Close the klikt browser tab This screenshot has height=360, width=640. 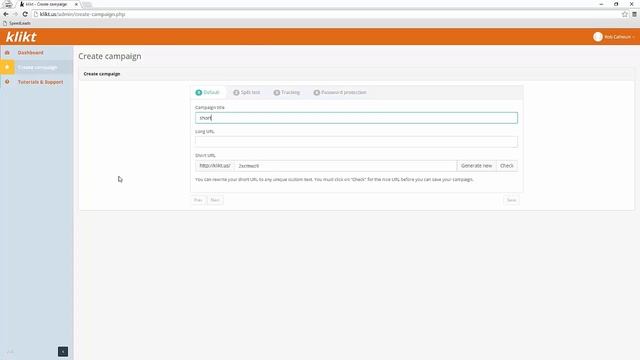(76, 4)
